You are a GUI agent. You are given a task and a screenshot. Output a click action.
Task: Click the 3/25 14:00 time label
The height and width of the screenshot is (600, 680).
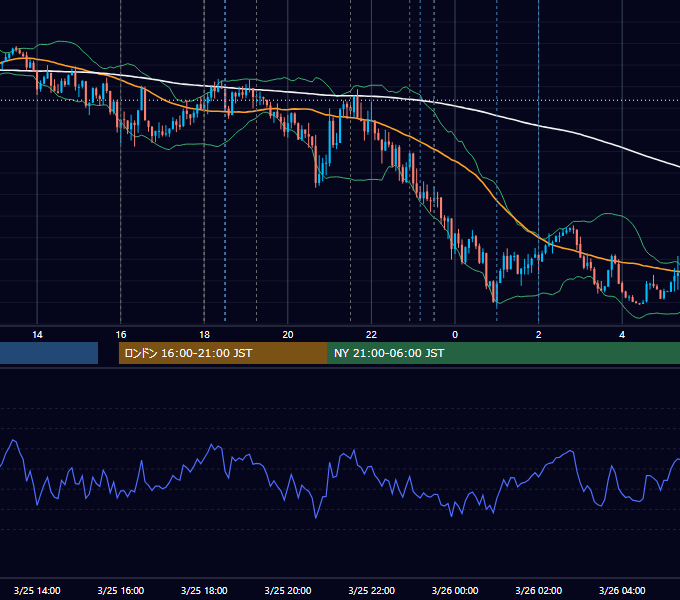click(x=37, y=590)
